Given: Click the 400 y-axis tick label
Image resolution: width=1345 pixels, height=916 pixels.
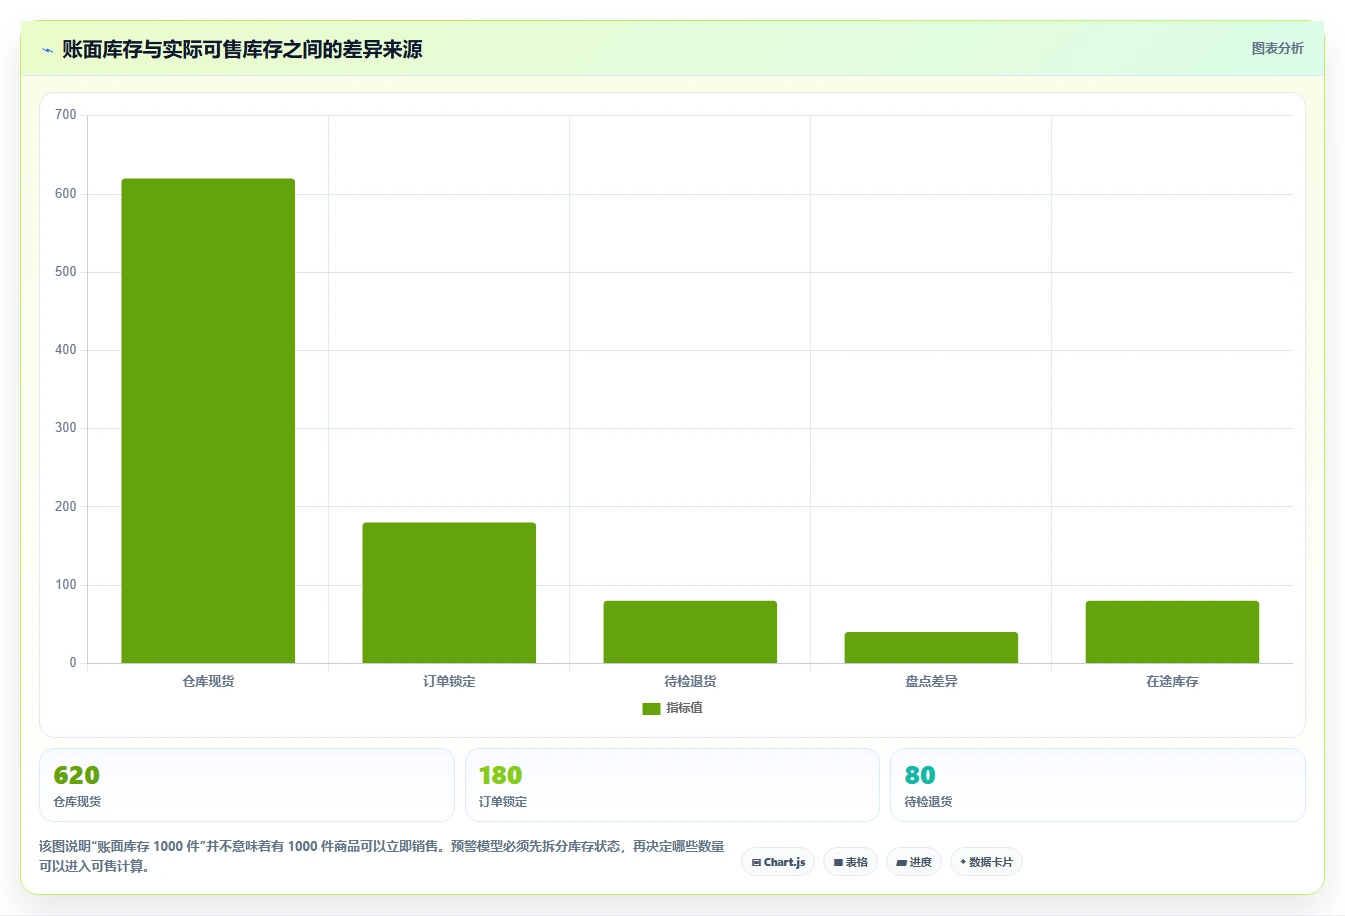Looking at the screenshot, I should [x=66, y=350].
